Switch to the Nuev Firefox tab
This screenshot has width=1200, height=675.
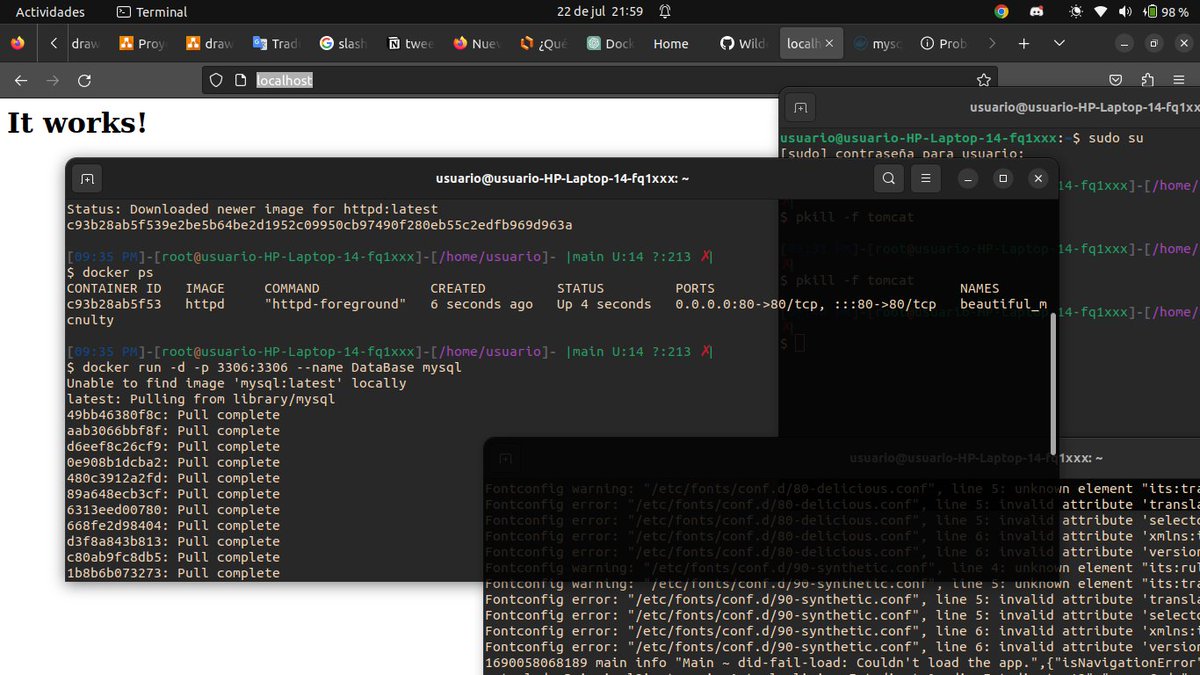pos(476,44)
